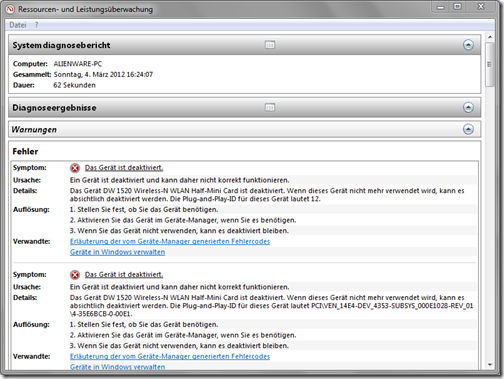Open second 'Erläuterung der vom Geräte-Manager generierten Fehlercodes' link
The image size is (504, 379).
[170, 356]
